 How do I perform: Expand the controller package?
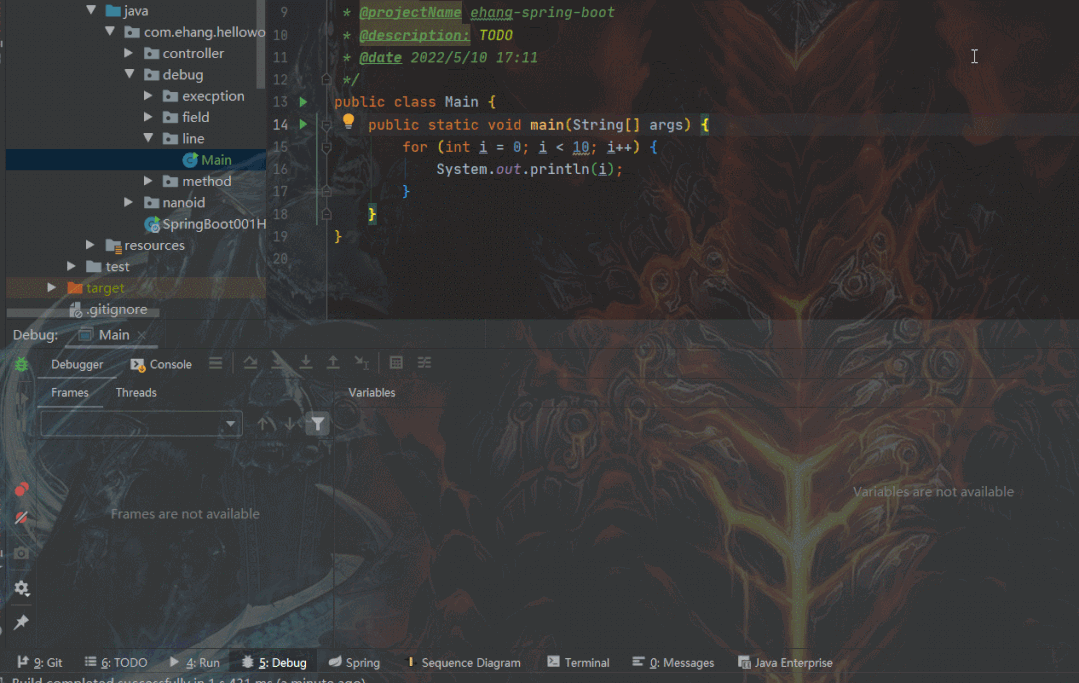pos(129,53)
